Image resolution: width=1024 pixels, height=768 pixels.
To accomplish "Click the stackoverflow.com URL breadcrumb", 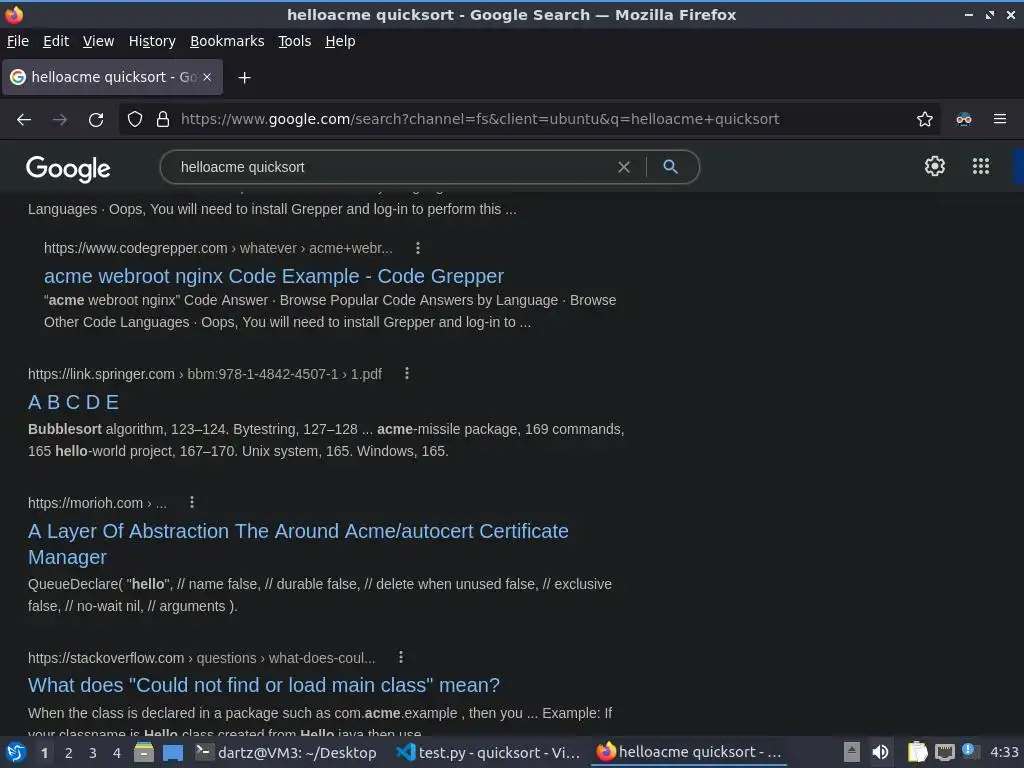I will (x=202, y=658).
